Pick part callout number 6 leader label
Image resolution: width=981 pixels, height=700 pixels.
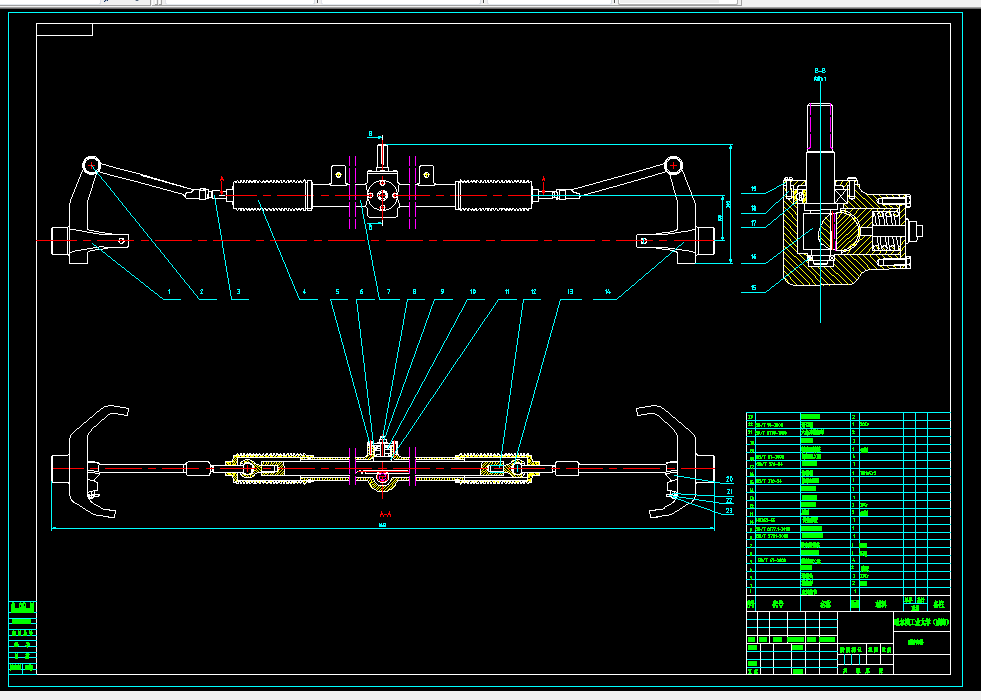(362, 292)
